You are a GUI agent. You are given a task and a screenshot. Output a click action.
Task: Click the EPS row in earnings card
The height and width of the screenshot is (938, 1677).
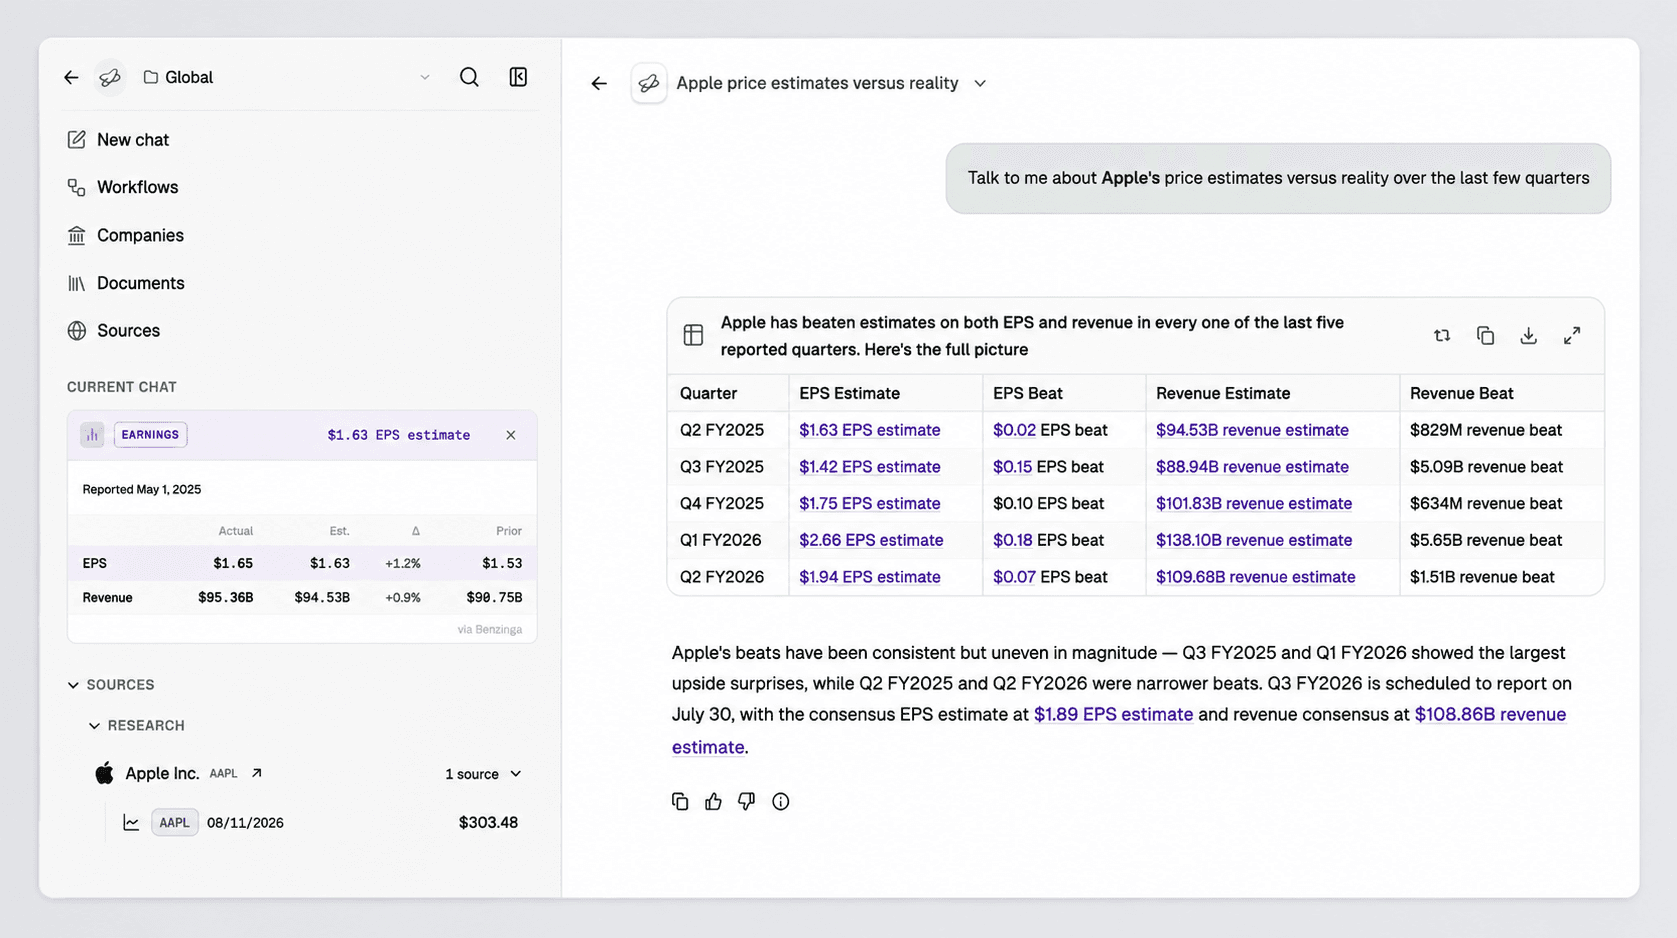302,563
